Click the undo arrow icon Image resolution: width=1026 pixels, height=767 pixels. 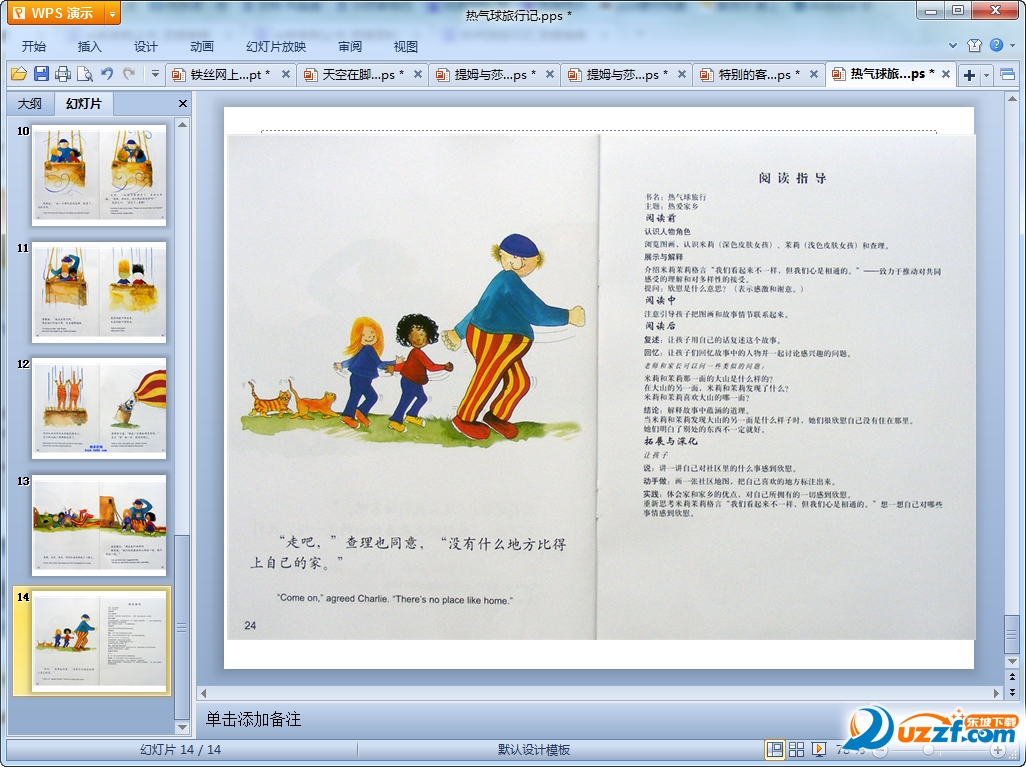click(x=107, y=74)
